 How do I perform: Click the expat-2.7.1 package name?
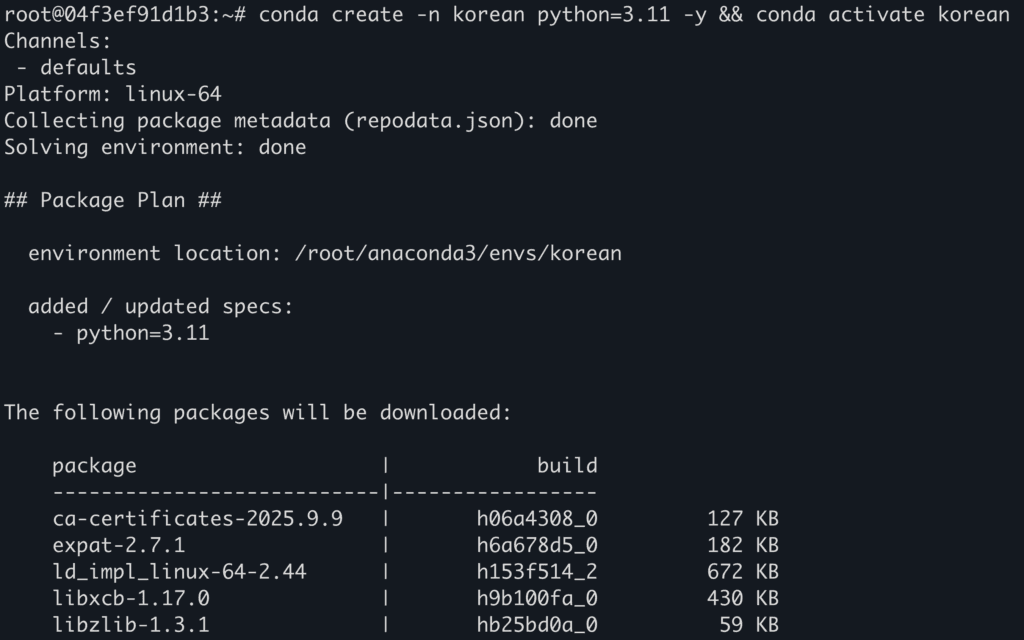click(x=118, y=545)
